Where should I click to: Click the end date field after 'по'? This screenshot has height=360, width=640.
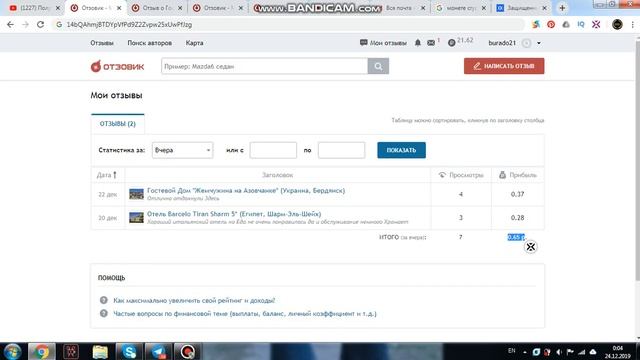(341, 150)
